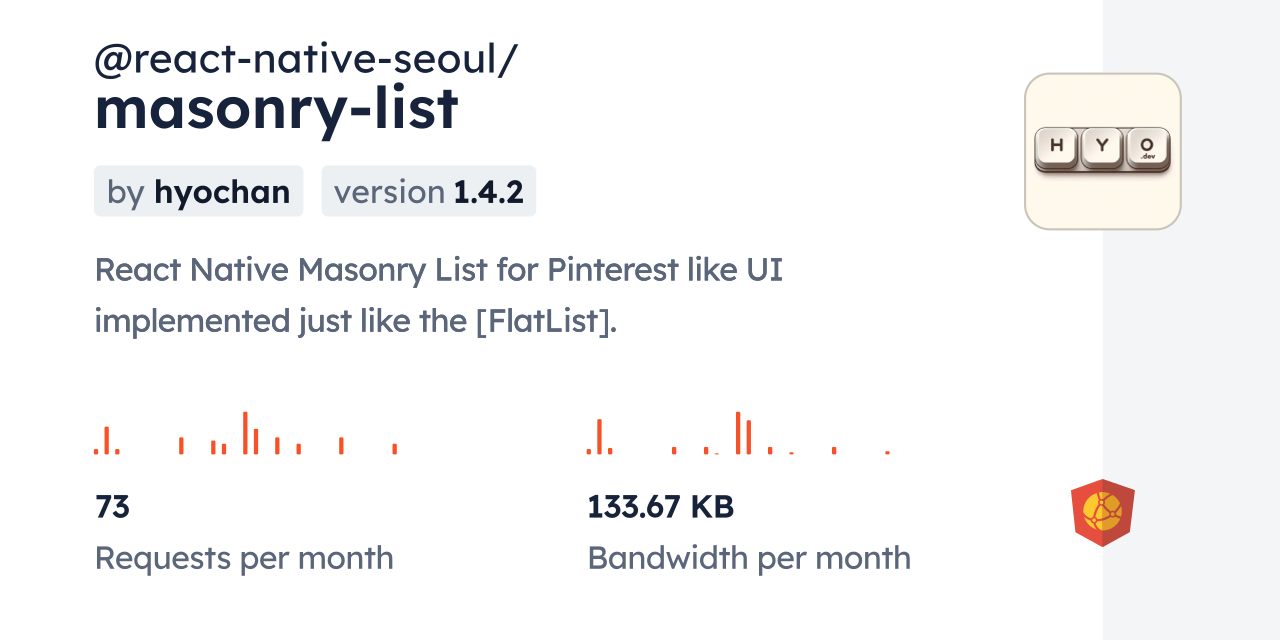Select the tallest bar in the requests chart
Image resolution: width=1280 pixels, height=640 pixels.
coord(245,432)
